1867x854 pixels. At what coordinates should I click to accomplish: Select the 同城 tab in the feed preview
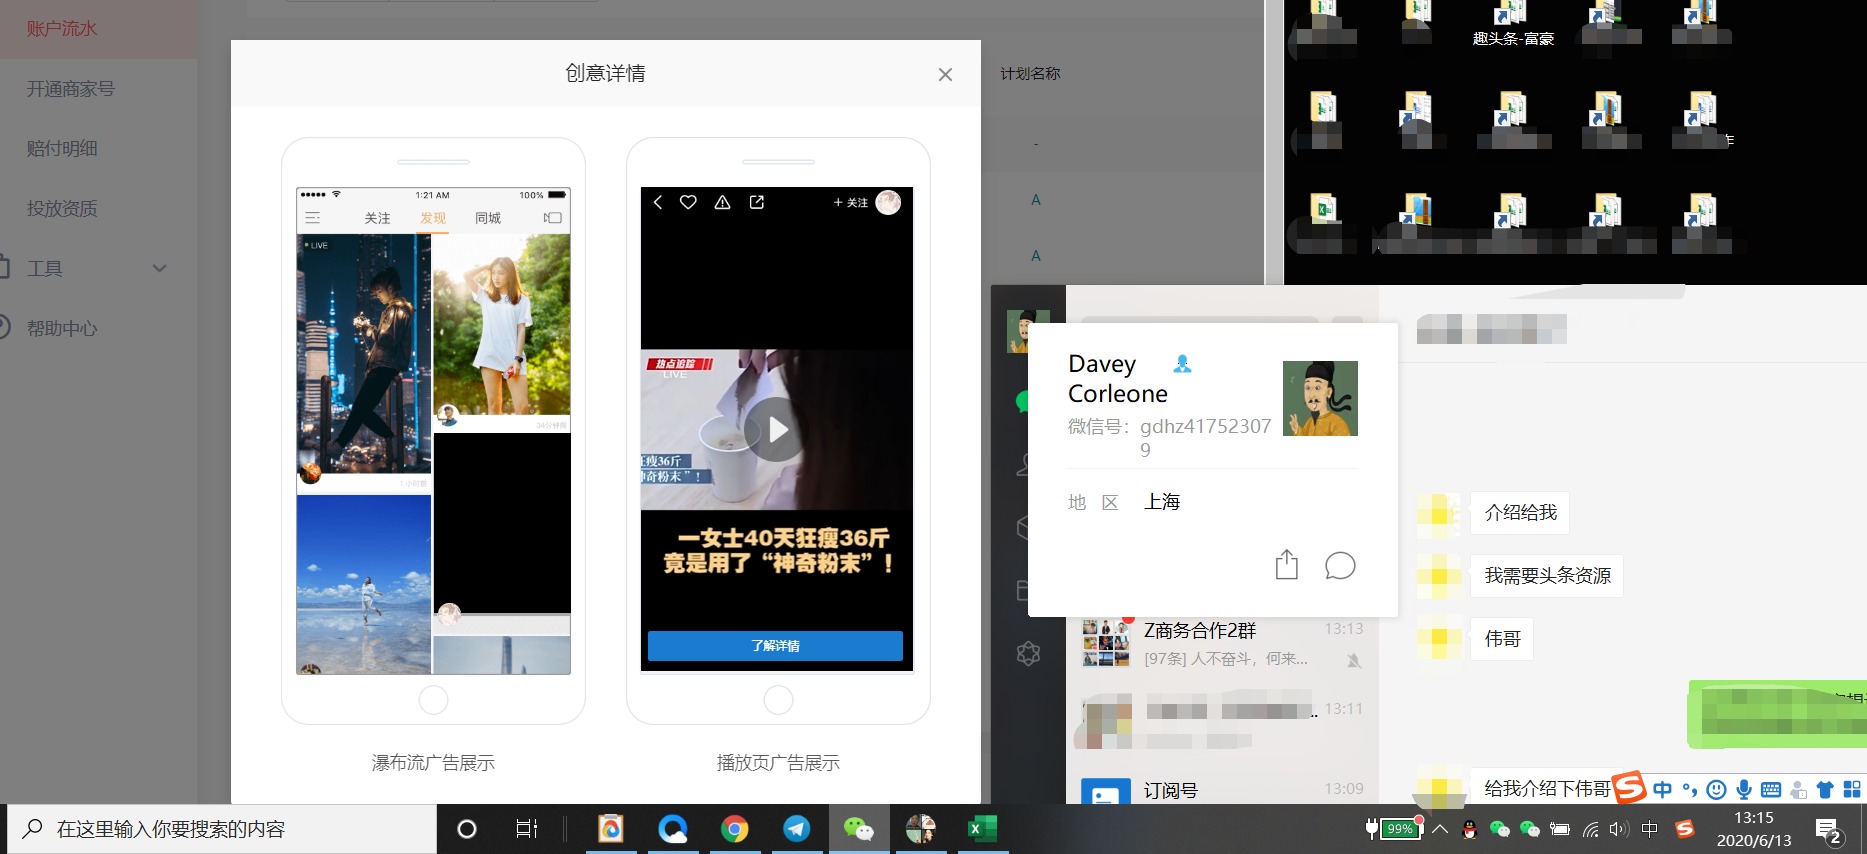488,218
